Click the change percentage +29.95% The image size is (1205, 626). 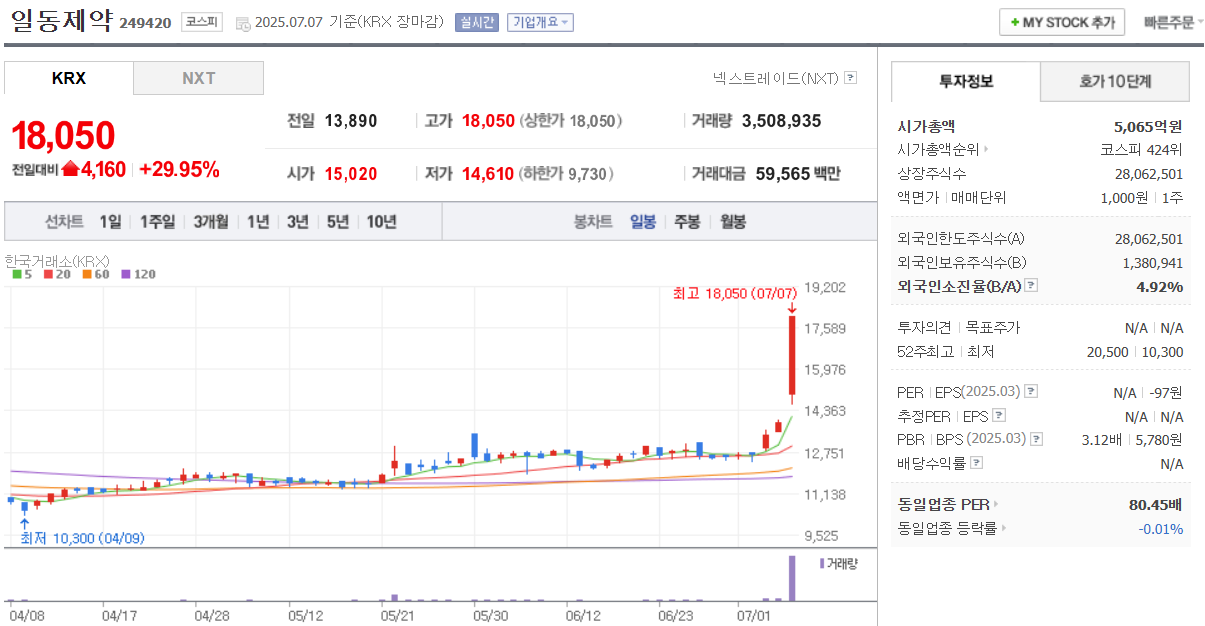click(x=179, y=169)
